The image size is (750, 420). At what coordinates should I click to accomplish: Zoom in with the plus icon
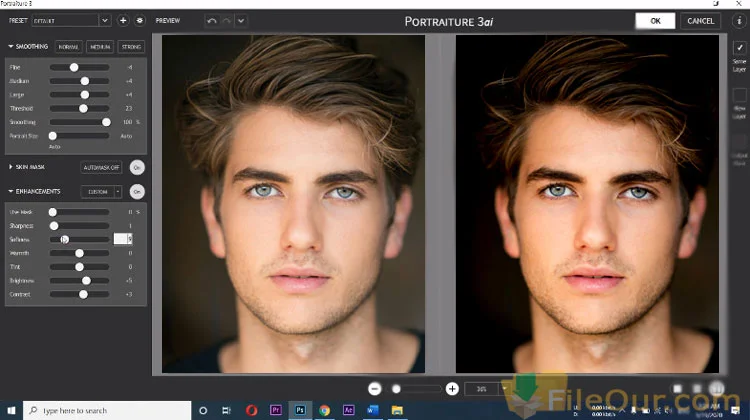click(x=452, y=389)
